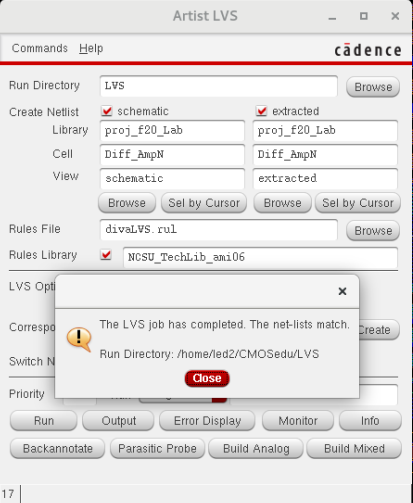The width and height of the screenshot is (413, 503).
Task: Click Sel by Cursor under schematic column
Action: tap(204, 203)
